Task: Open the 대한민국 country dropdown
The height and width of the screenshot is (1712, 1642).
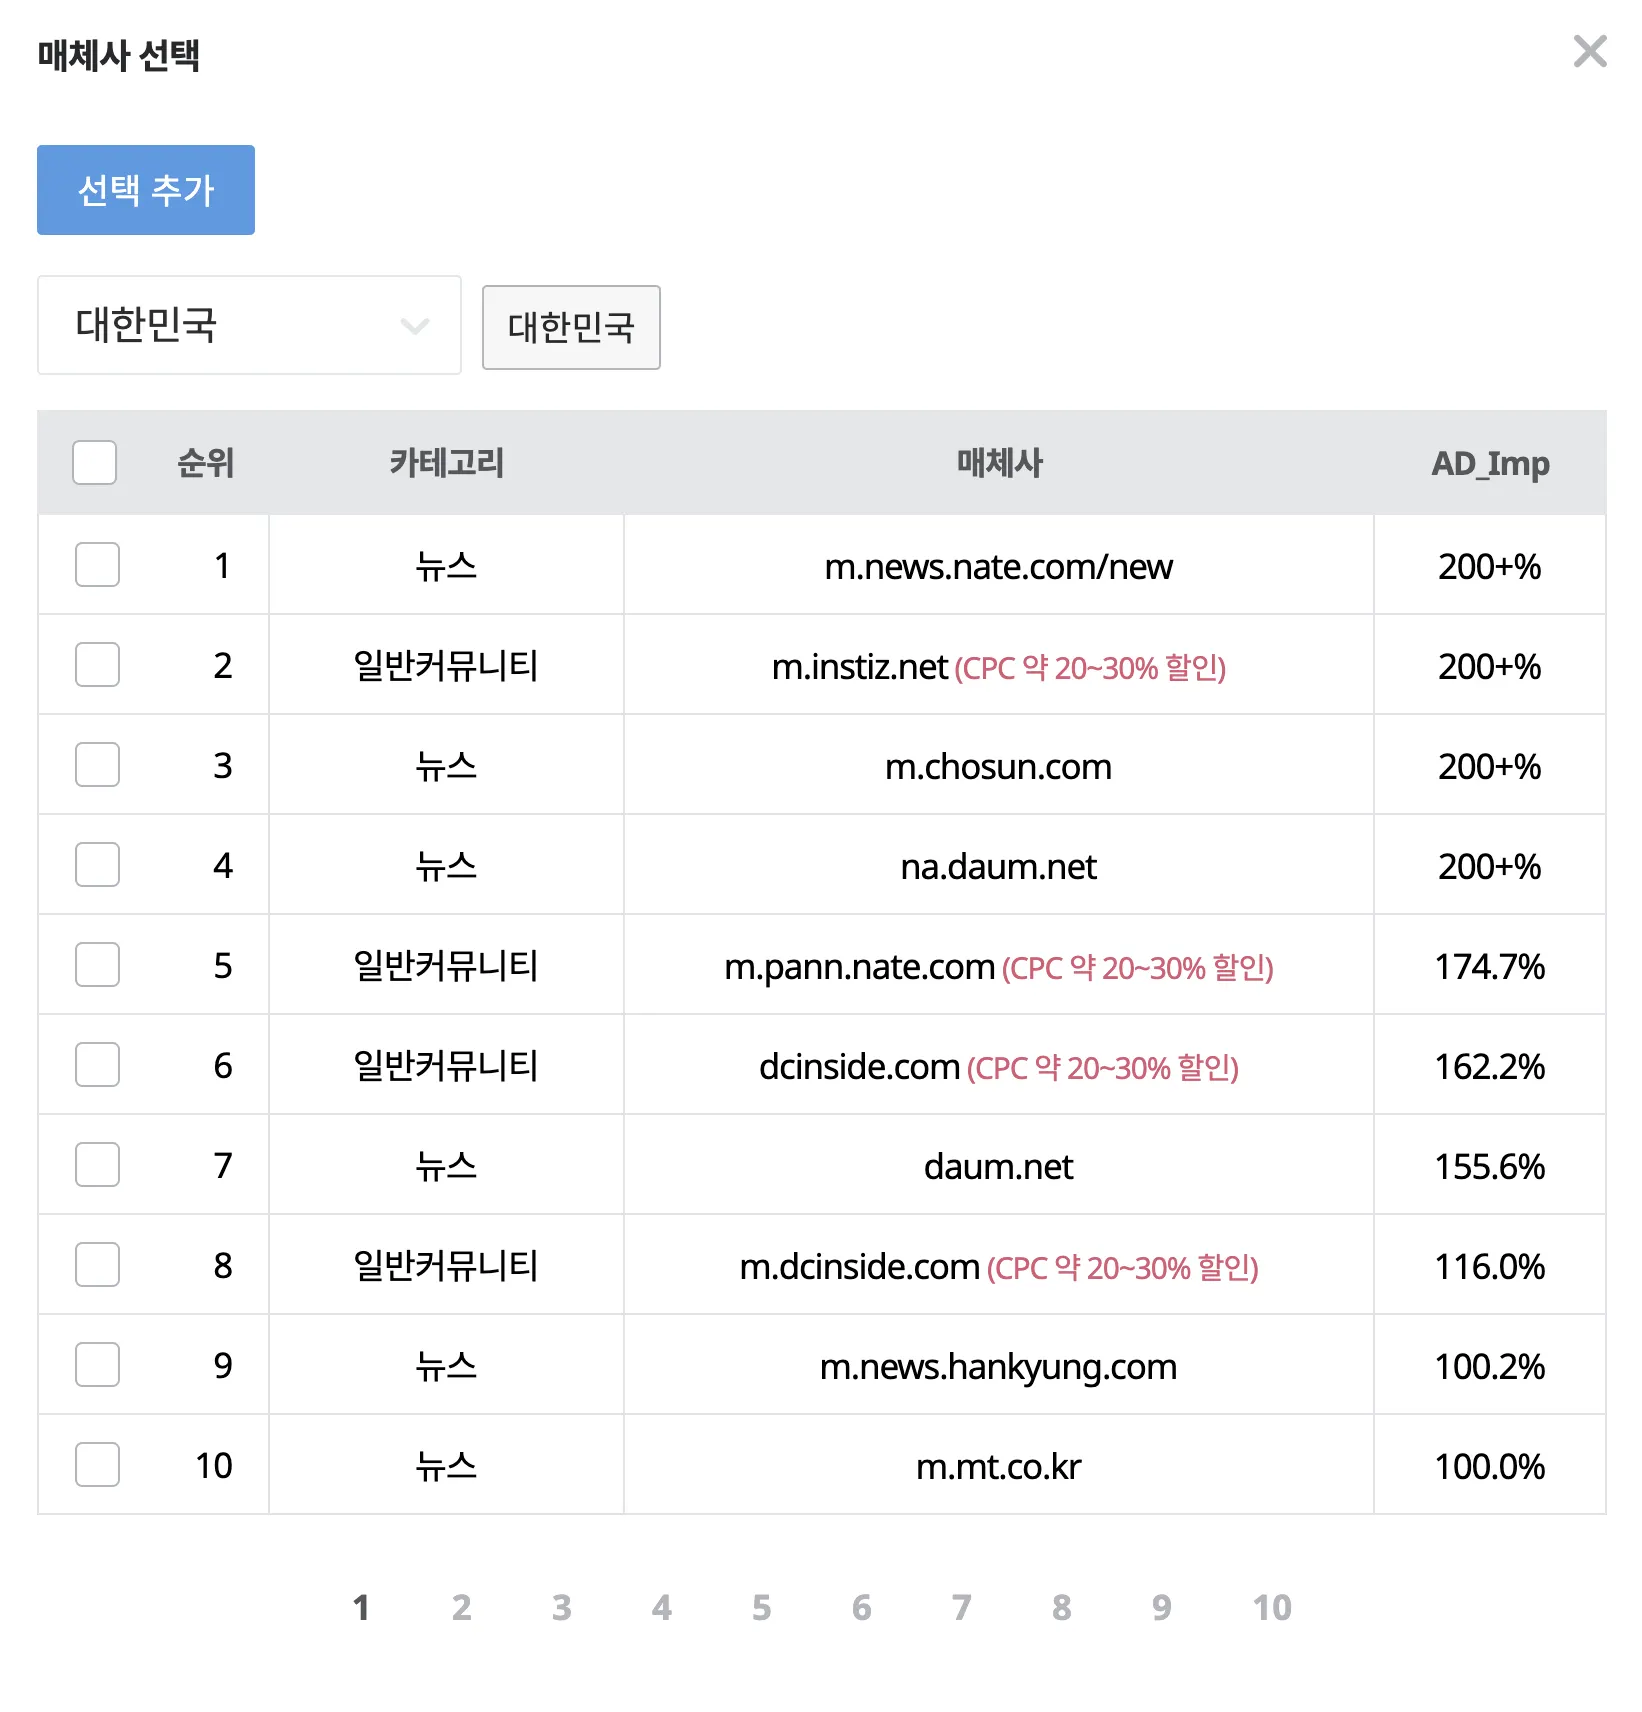Action: coord(249,325)
